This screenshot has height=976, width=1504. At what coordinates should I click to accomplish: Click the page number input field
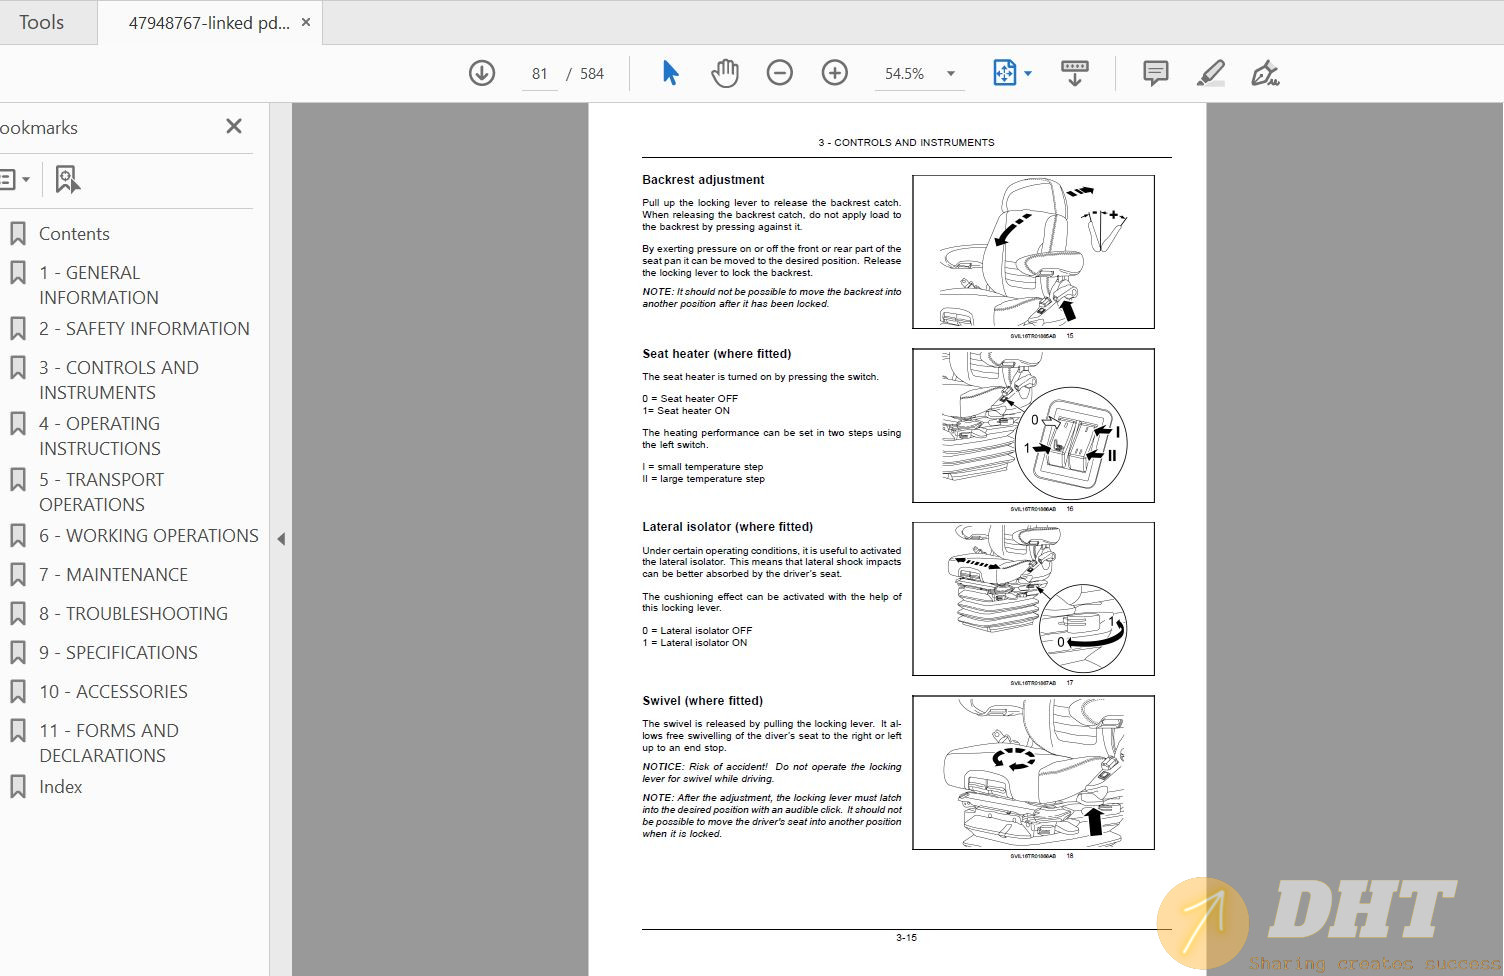point(540,74)
